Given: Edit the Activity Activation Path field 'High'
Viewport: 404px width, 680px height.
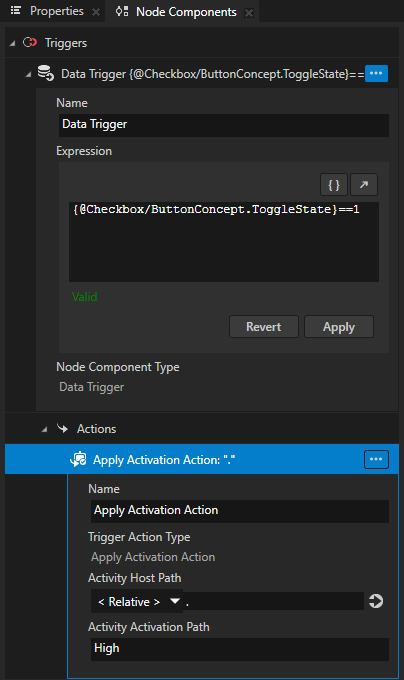Looking at the screenshot, I should 240,649.
